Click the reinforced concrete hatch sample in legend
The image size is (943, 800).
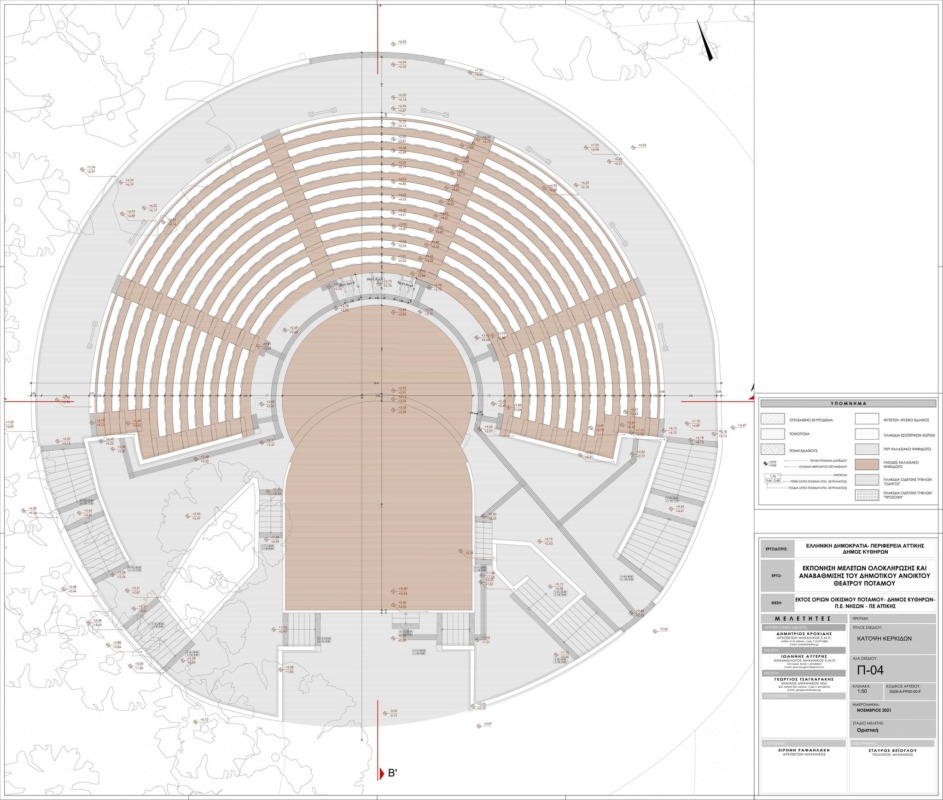(x=773, y=419)
